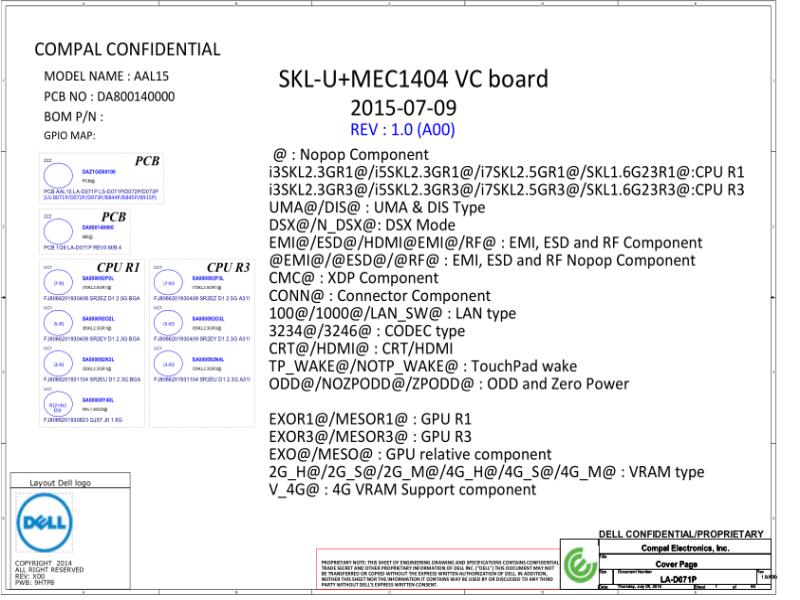Screen dimensions: 800x600
Task: Click the 'QJ57 J0 1.6G' line under CPU R1
Action: point(83,420)
